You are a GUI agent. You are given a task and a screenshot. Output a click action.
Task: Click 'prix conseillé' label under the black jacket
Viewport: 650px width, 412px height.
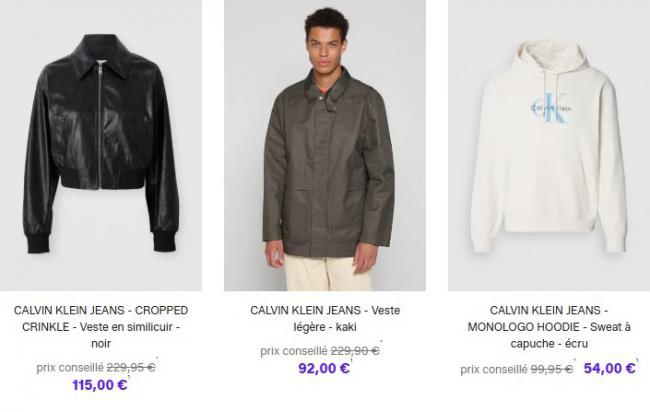tap(70, 368)
